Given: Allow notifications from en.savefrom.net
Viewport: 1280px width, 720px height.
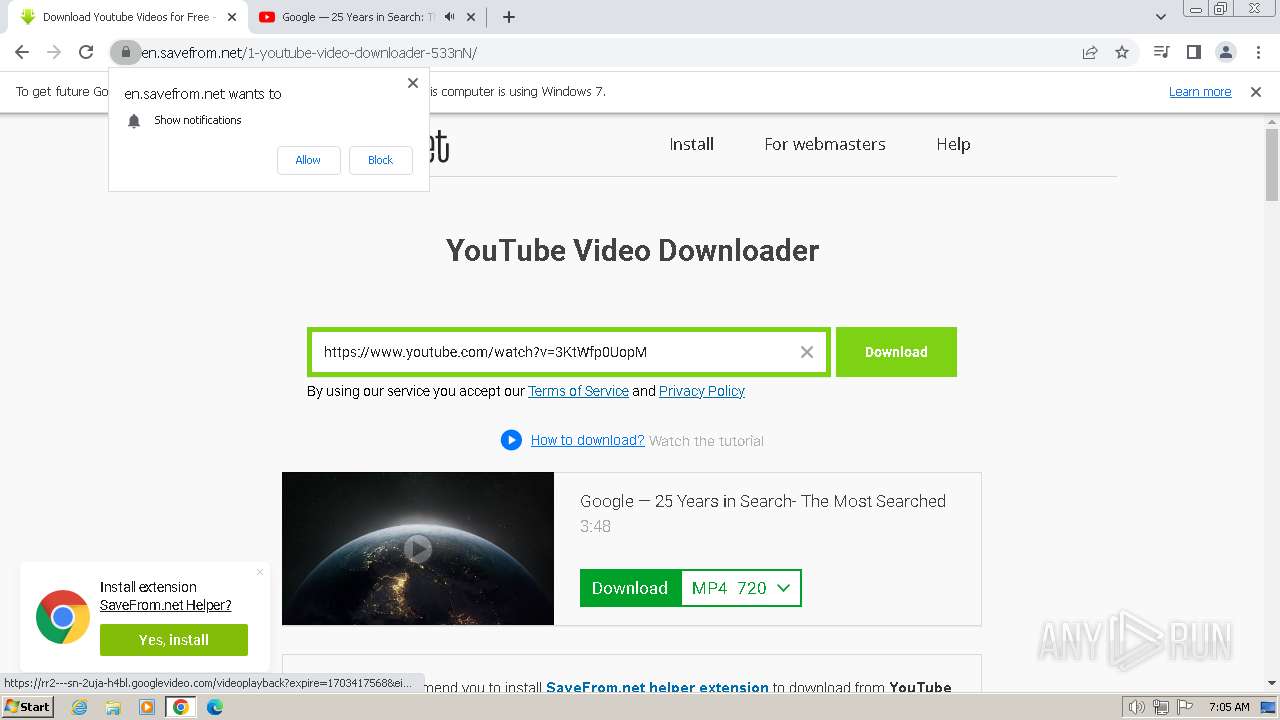Looking at the screenshot, I should (308, 160).
